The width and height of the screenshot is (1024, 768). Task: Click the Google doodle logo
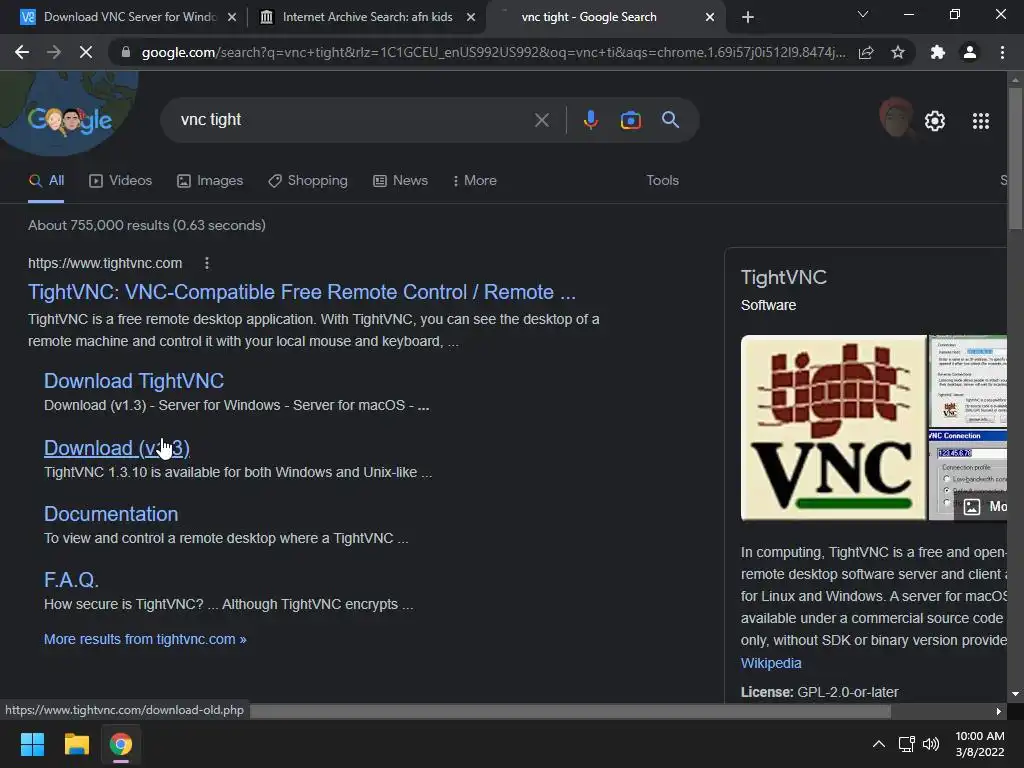pos(69,120)
